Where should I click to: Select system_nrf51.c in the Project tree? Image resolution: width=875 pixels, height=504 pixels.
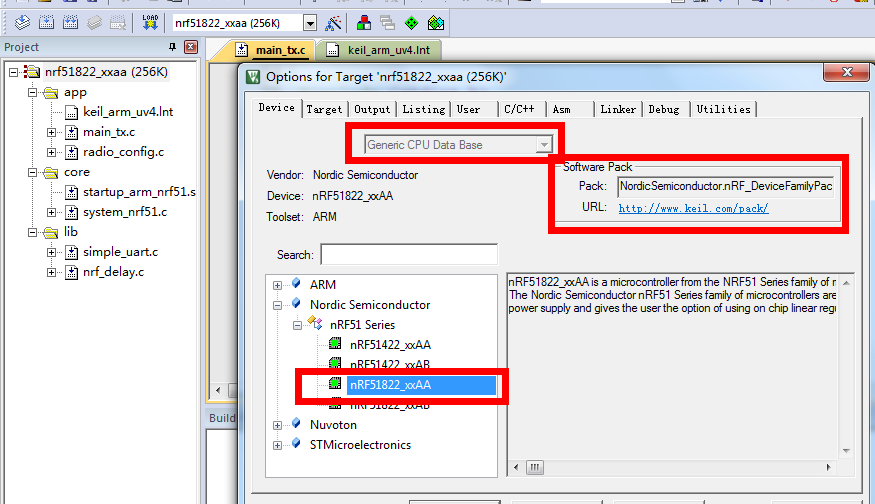(x=125, y=212)
